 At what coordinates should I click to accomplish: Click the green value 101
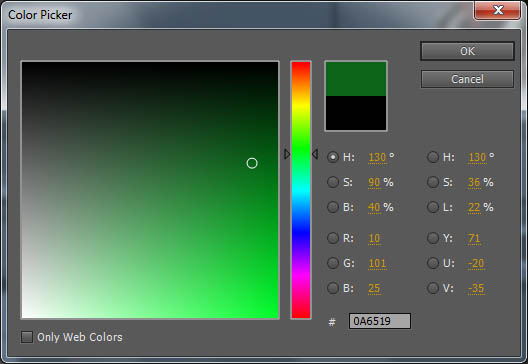[377, 263]
